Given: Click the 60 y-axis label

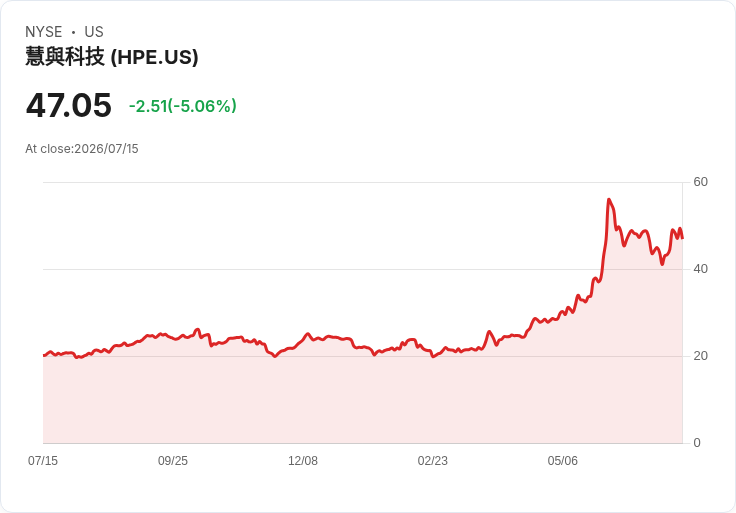Looking at the screenshot, I should [x=700, y=182].
